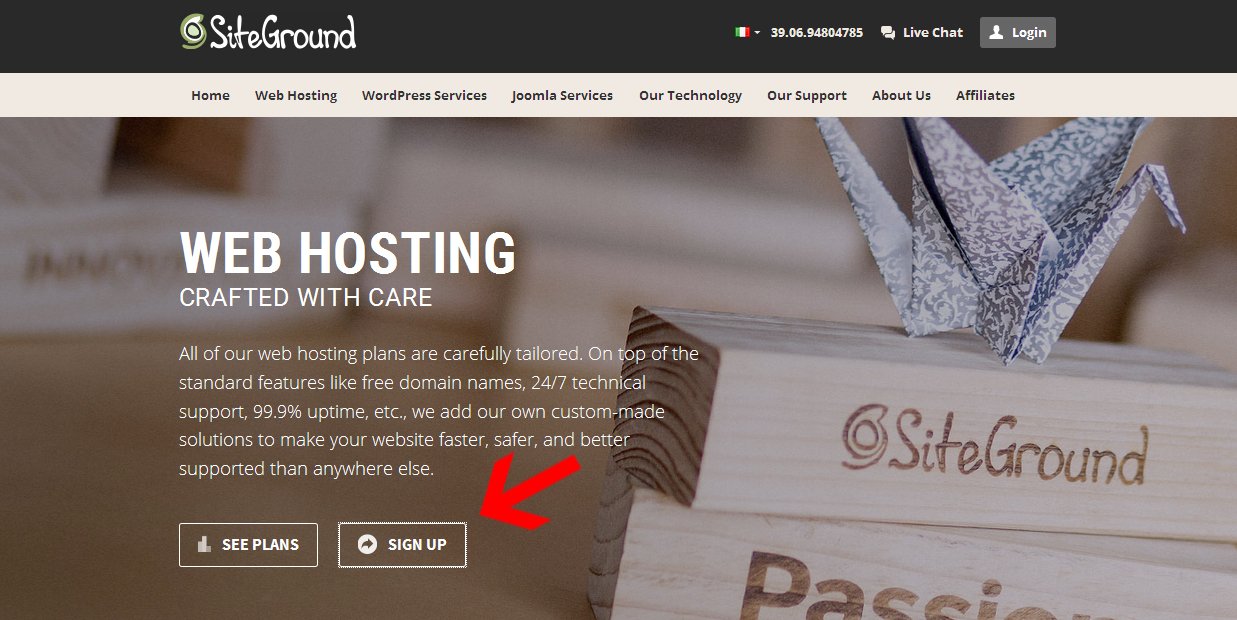
Task: Click the SiteGround wordmark text in header
Action: pos(282,32)
